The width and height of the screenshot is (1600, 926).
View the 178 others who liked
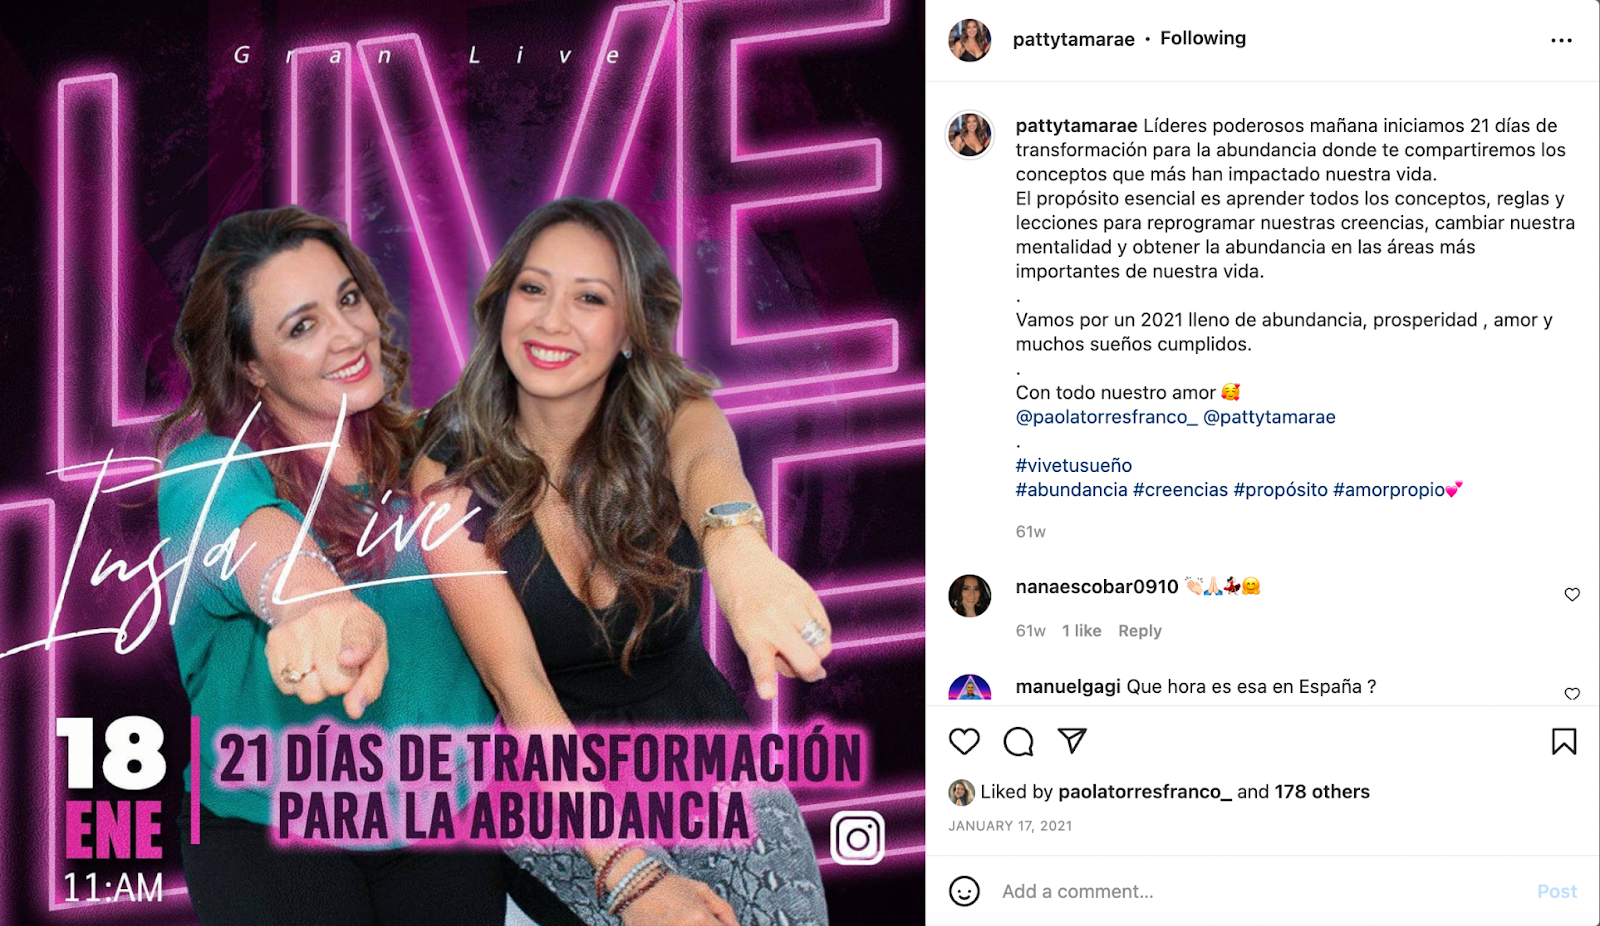1322,791
